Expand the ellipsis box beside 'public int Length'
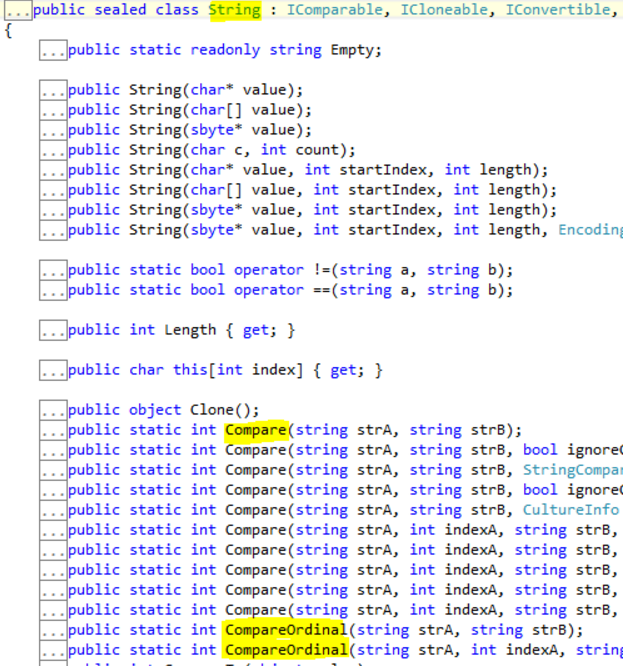 click(x=53, y=330)
